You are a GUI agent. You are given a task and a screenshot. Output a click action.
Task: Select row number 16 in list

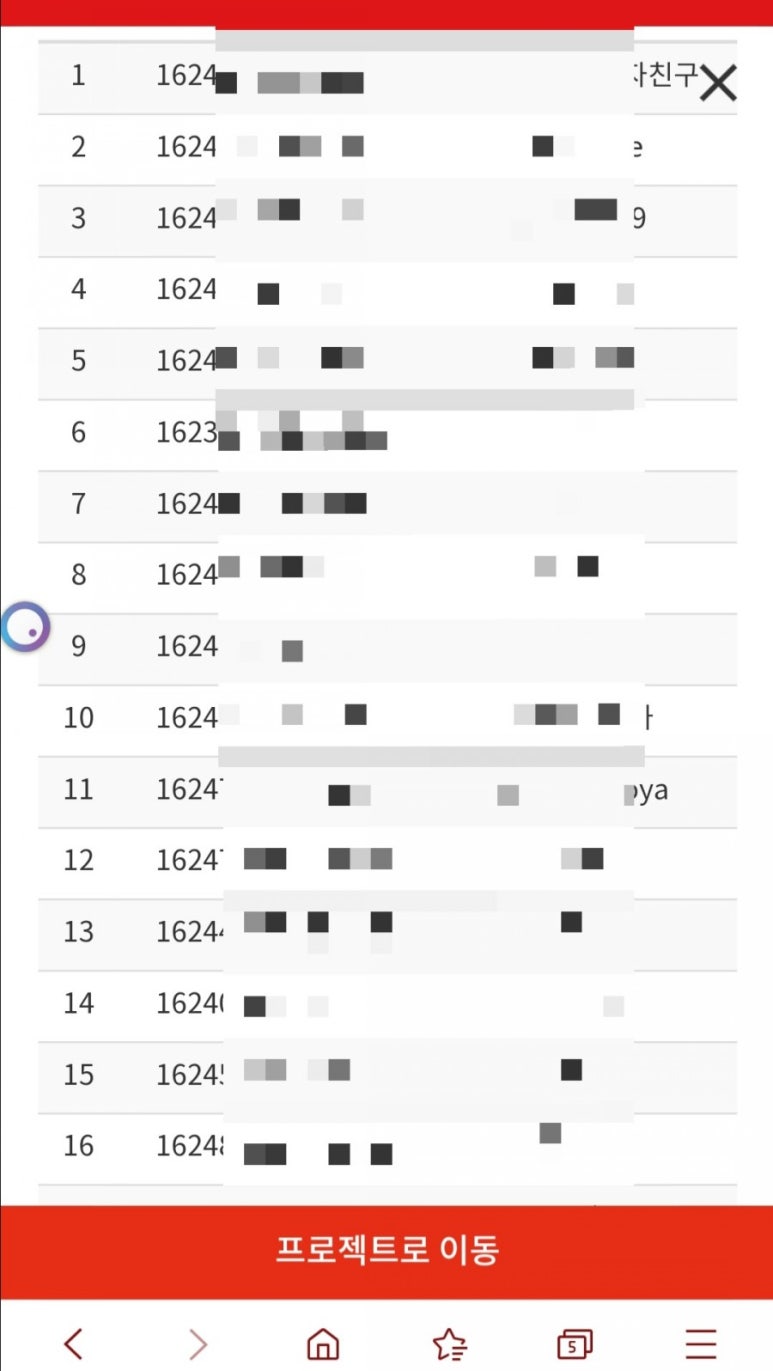(388, 1148)
